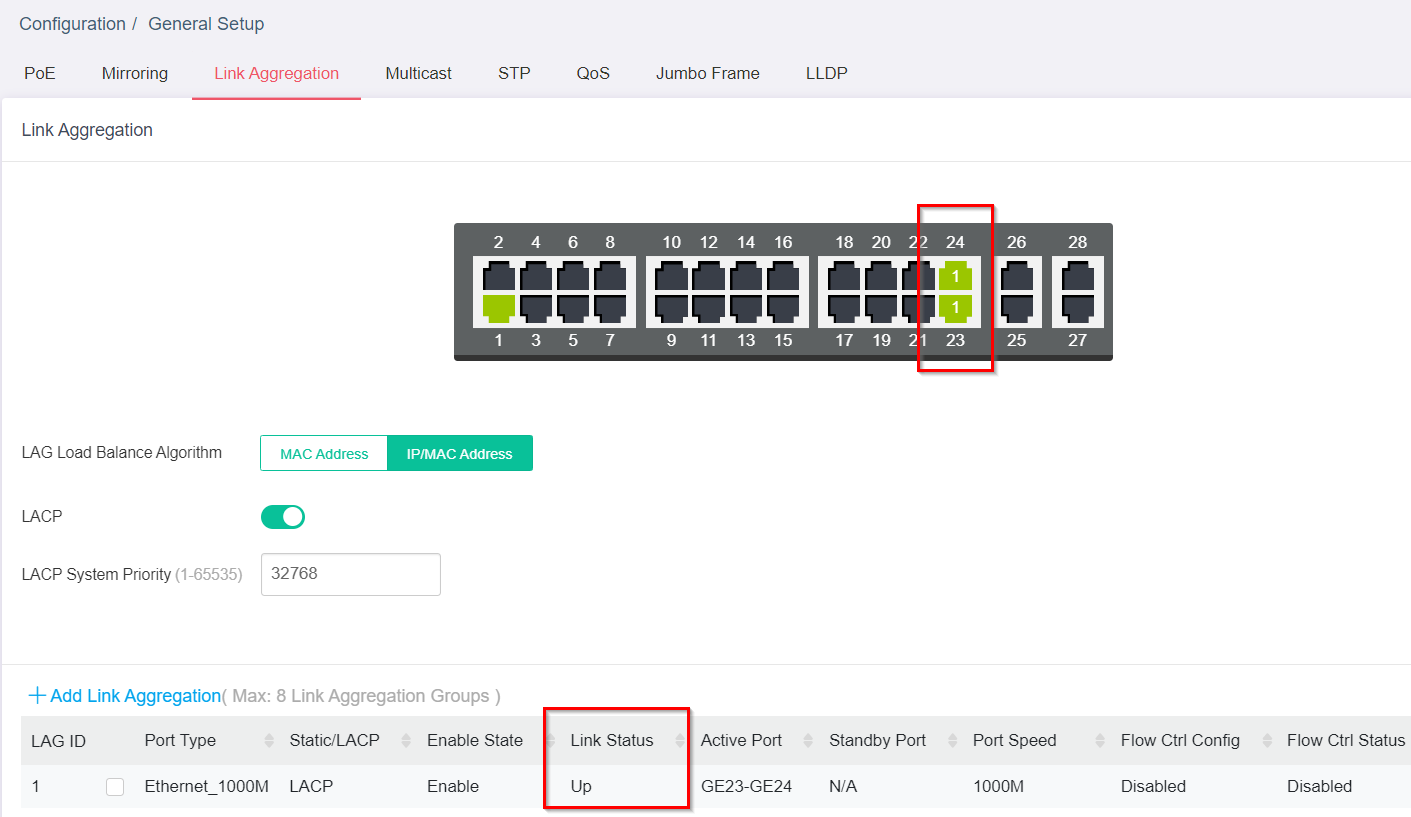Screen dimensions: 1411x817
Task: Select IP/MAC Address load balance option
Action: tap(459, 454)
